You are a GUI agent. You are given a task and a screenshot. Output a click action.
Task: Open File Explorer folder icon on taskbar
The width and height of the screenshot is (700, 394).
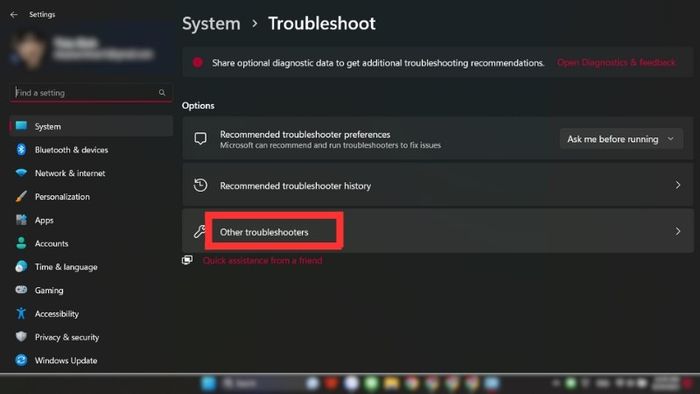(x=391, y=383)
